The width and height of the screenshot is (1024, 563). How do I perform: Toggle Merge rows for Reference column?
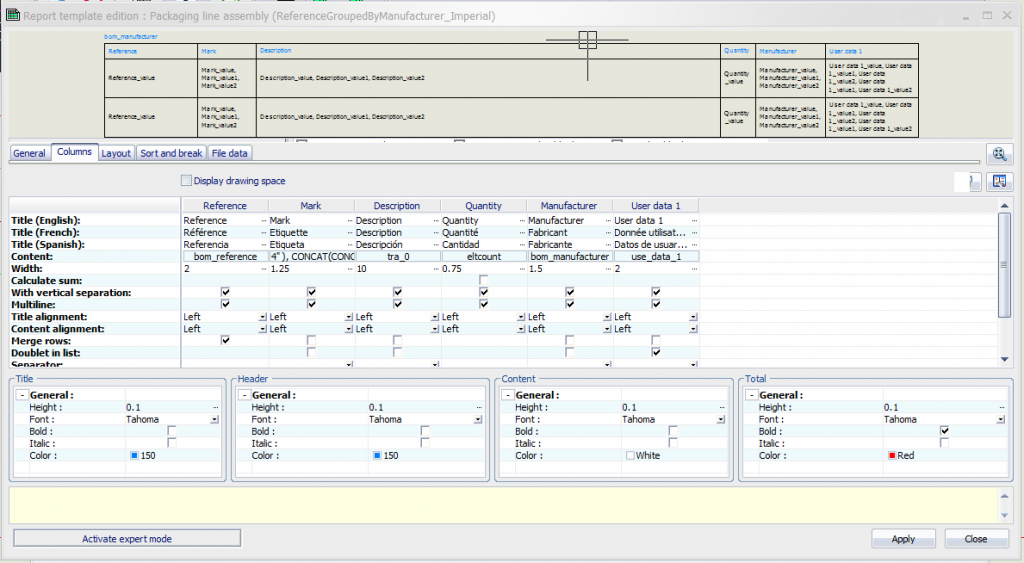(225, 341)
